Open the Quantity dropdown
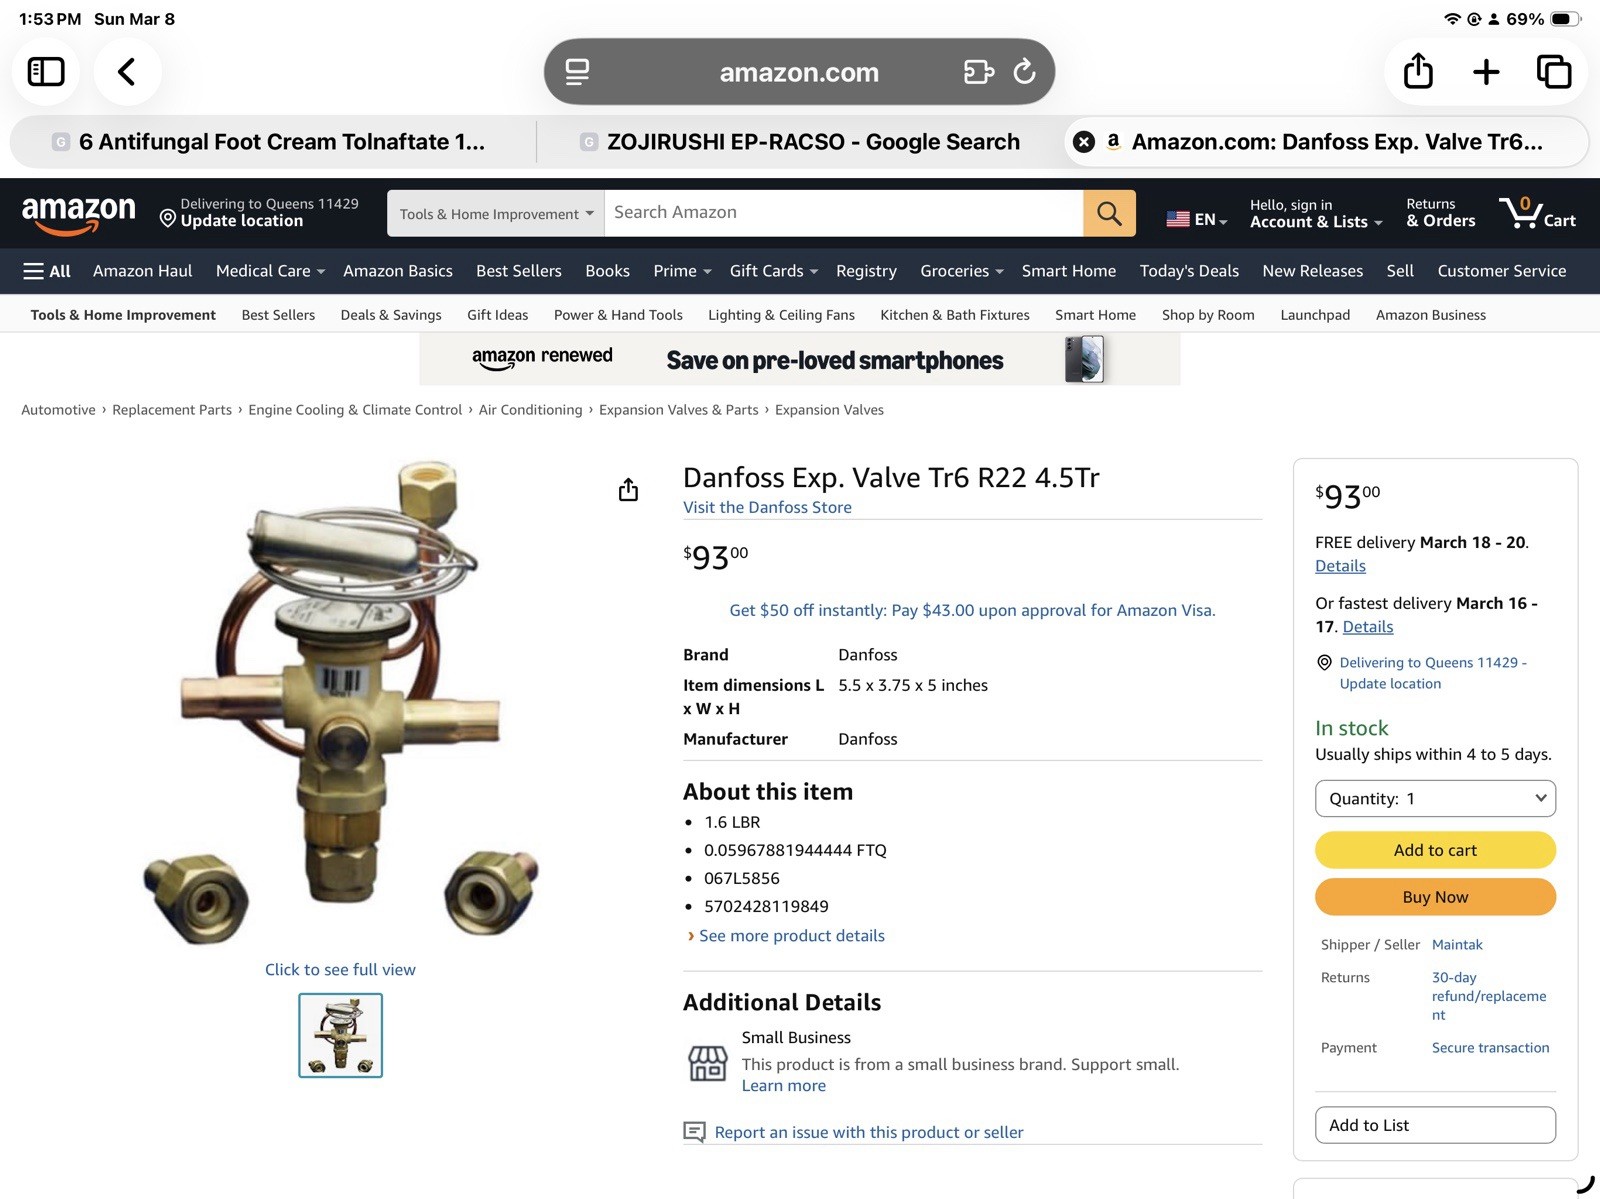1600x1199 pixels. (x=1435, y=798)
